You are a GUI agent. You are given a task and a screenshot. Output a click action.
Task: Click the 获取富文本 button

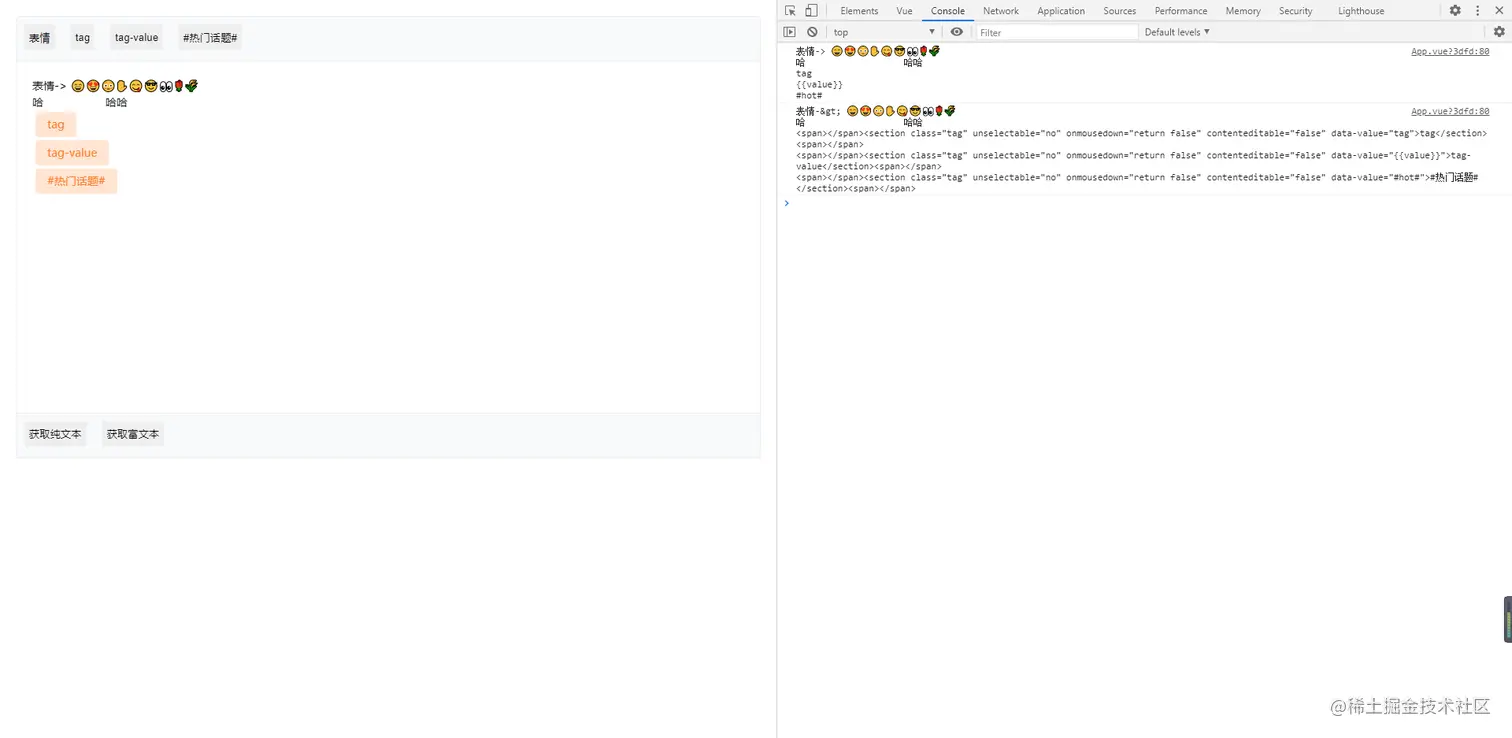[132, 434]
